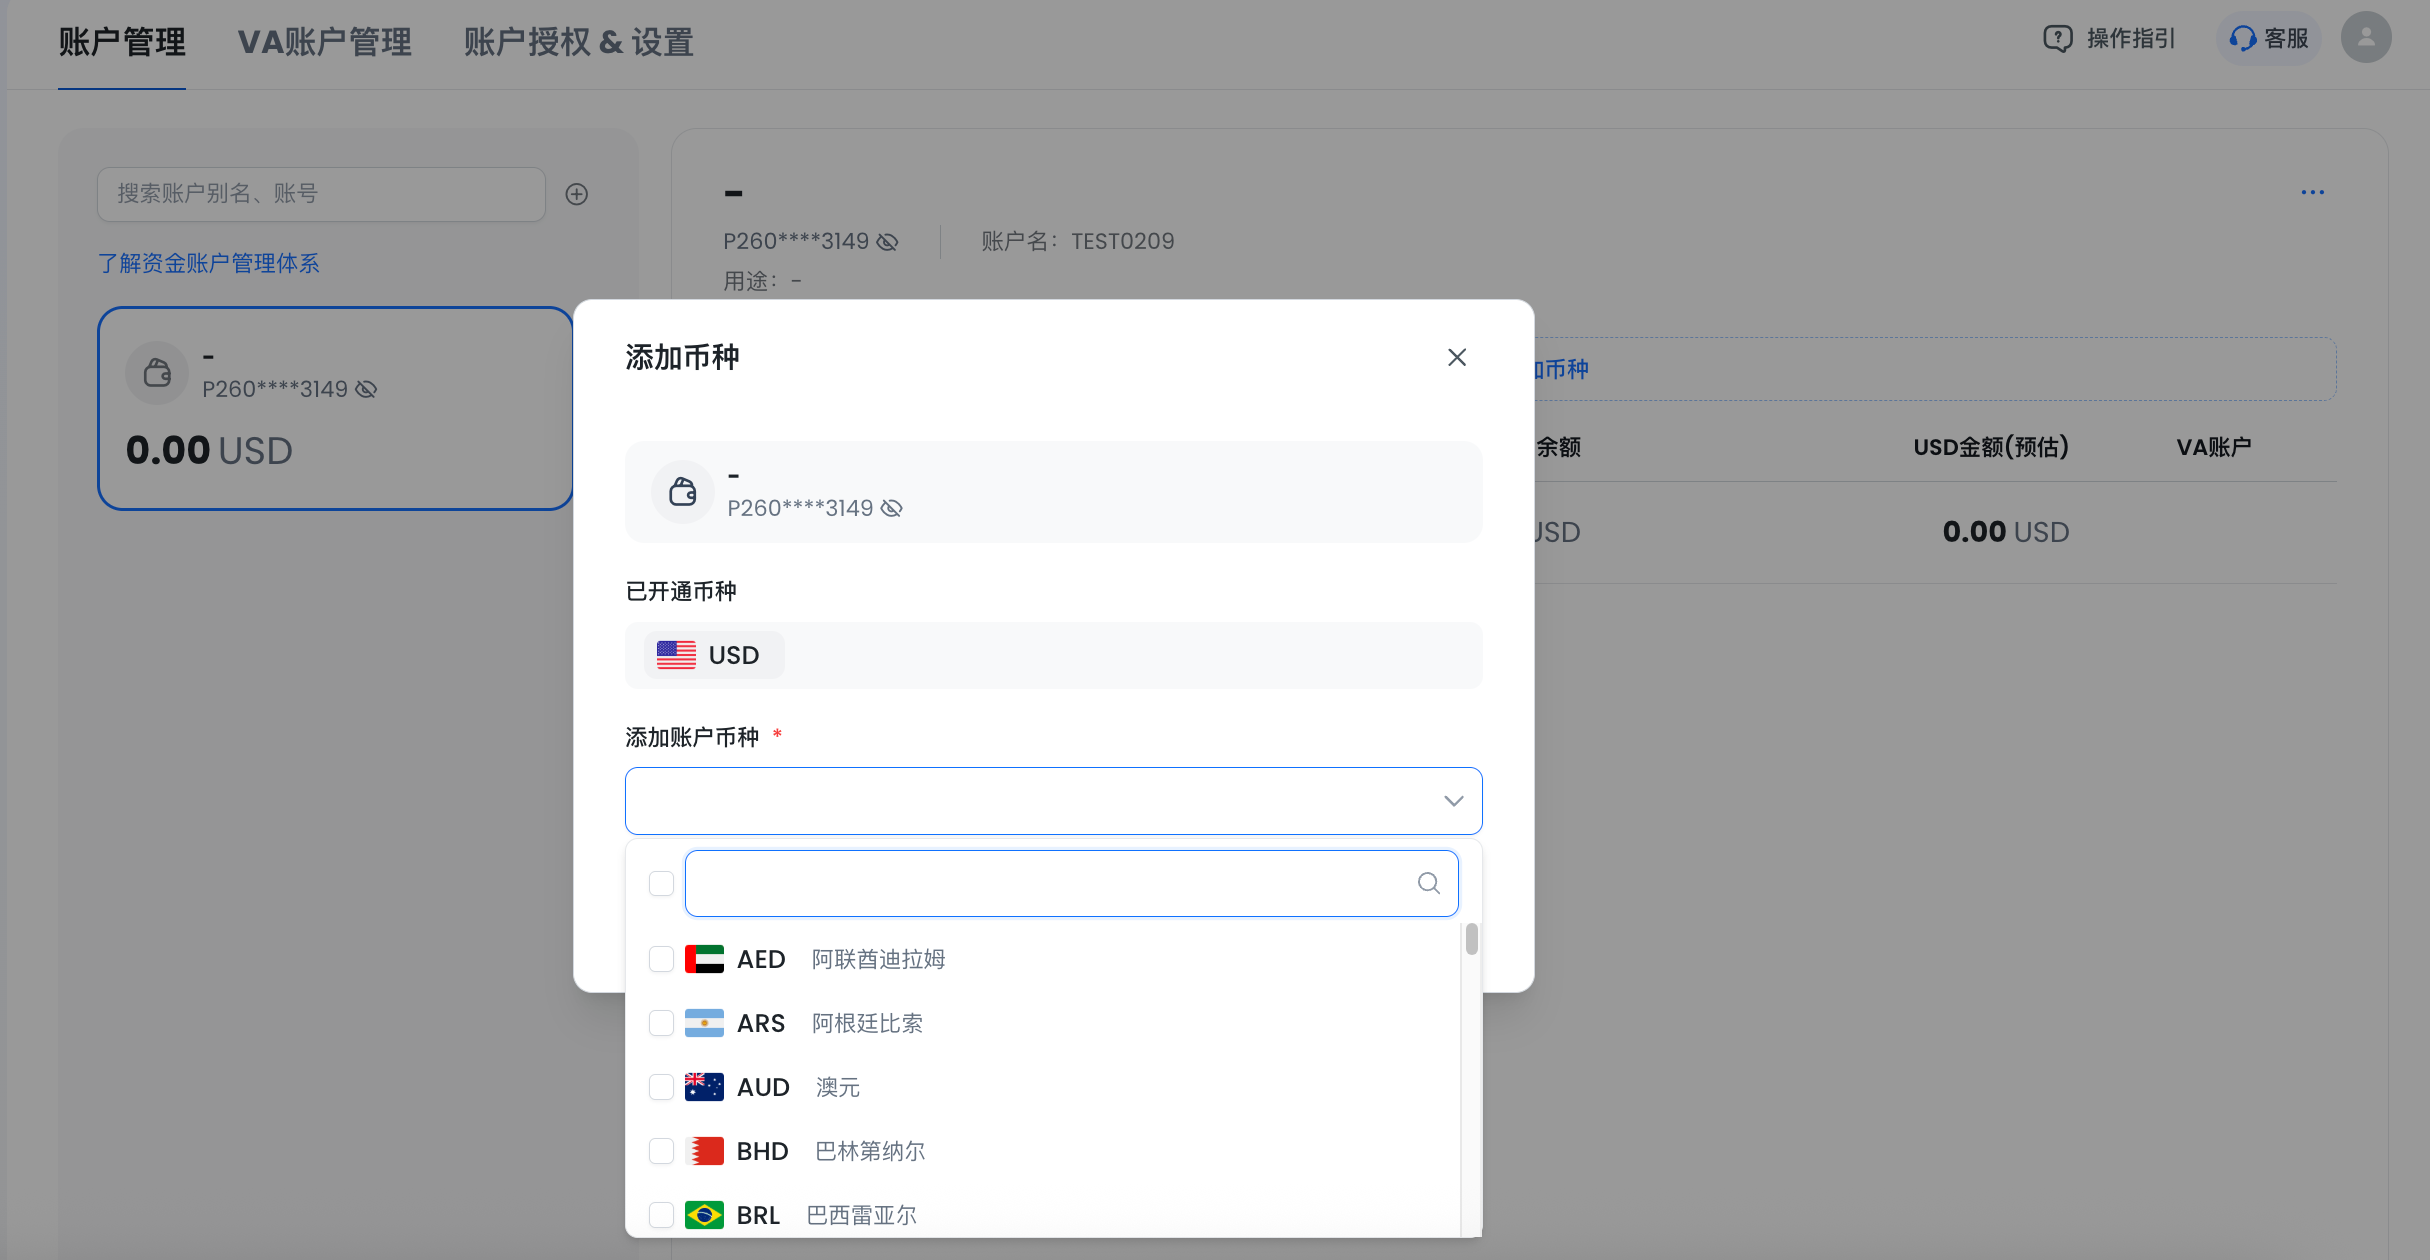Check the BHD checkbox
The height and width of the screenshot is (1260, 2430).
(x=661, y=1151)
